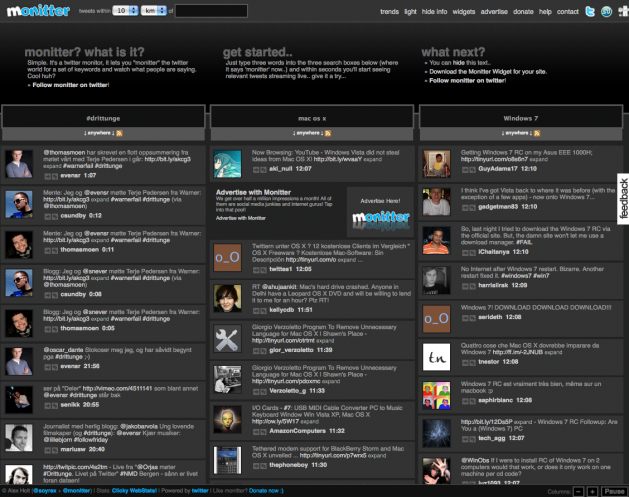Click the location input field in header
This screenshot has height=497, width=629.
point(211,11)
